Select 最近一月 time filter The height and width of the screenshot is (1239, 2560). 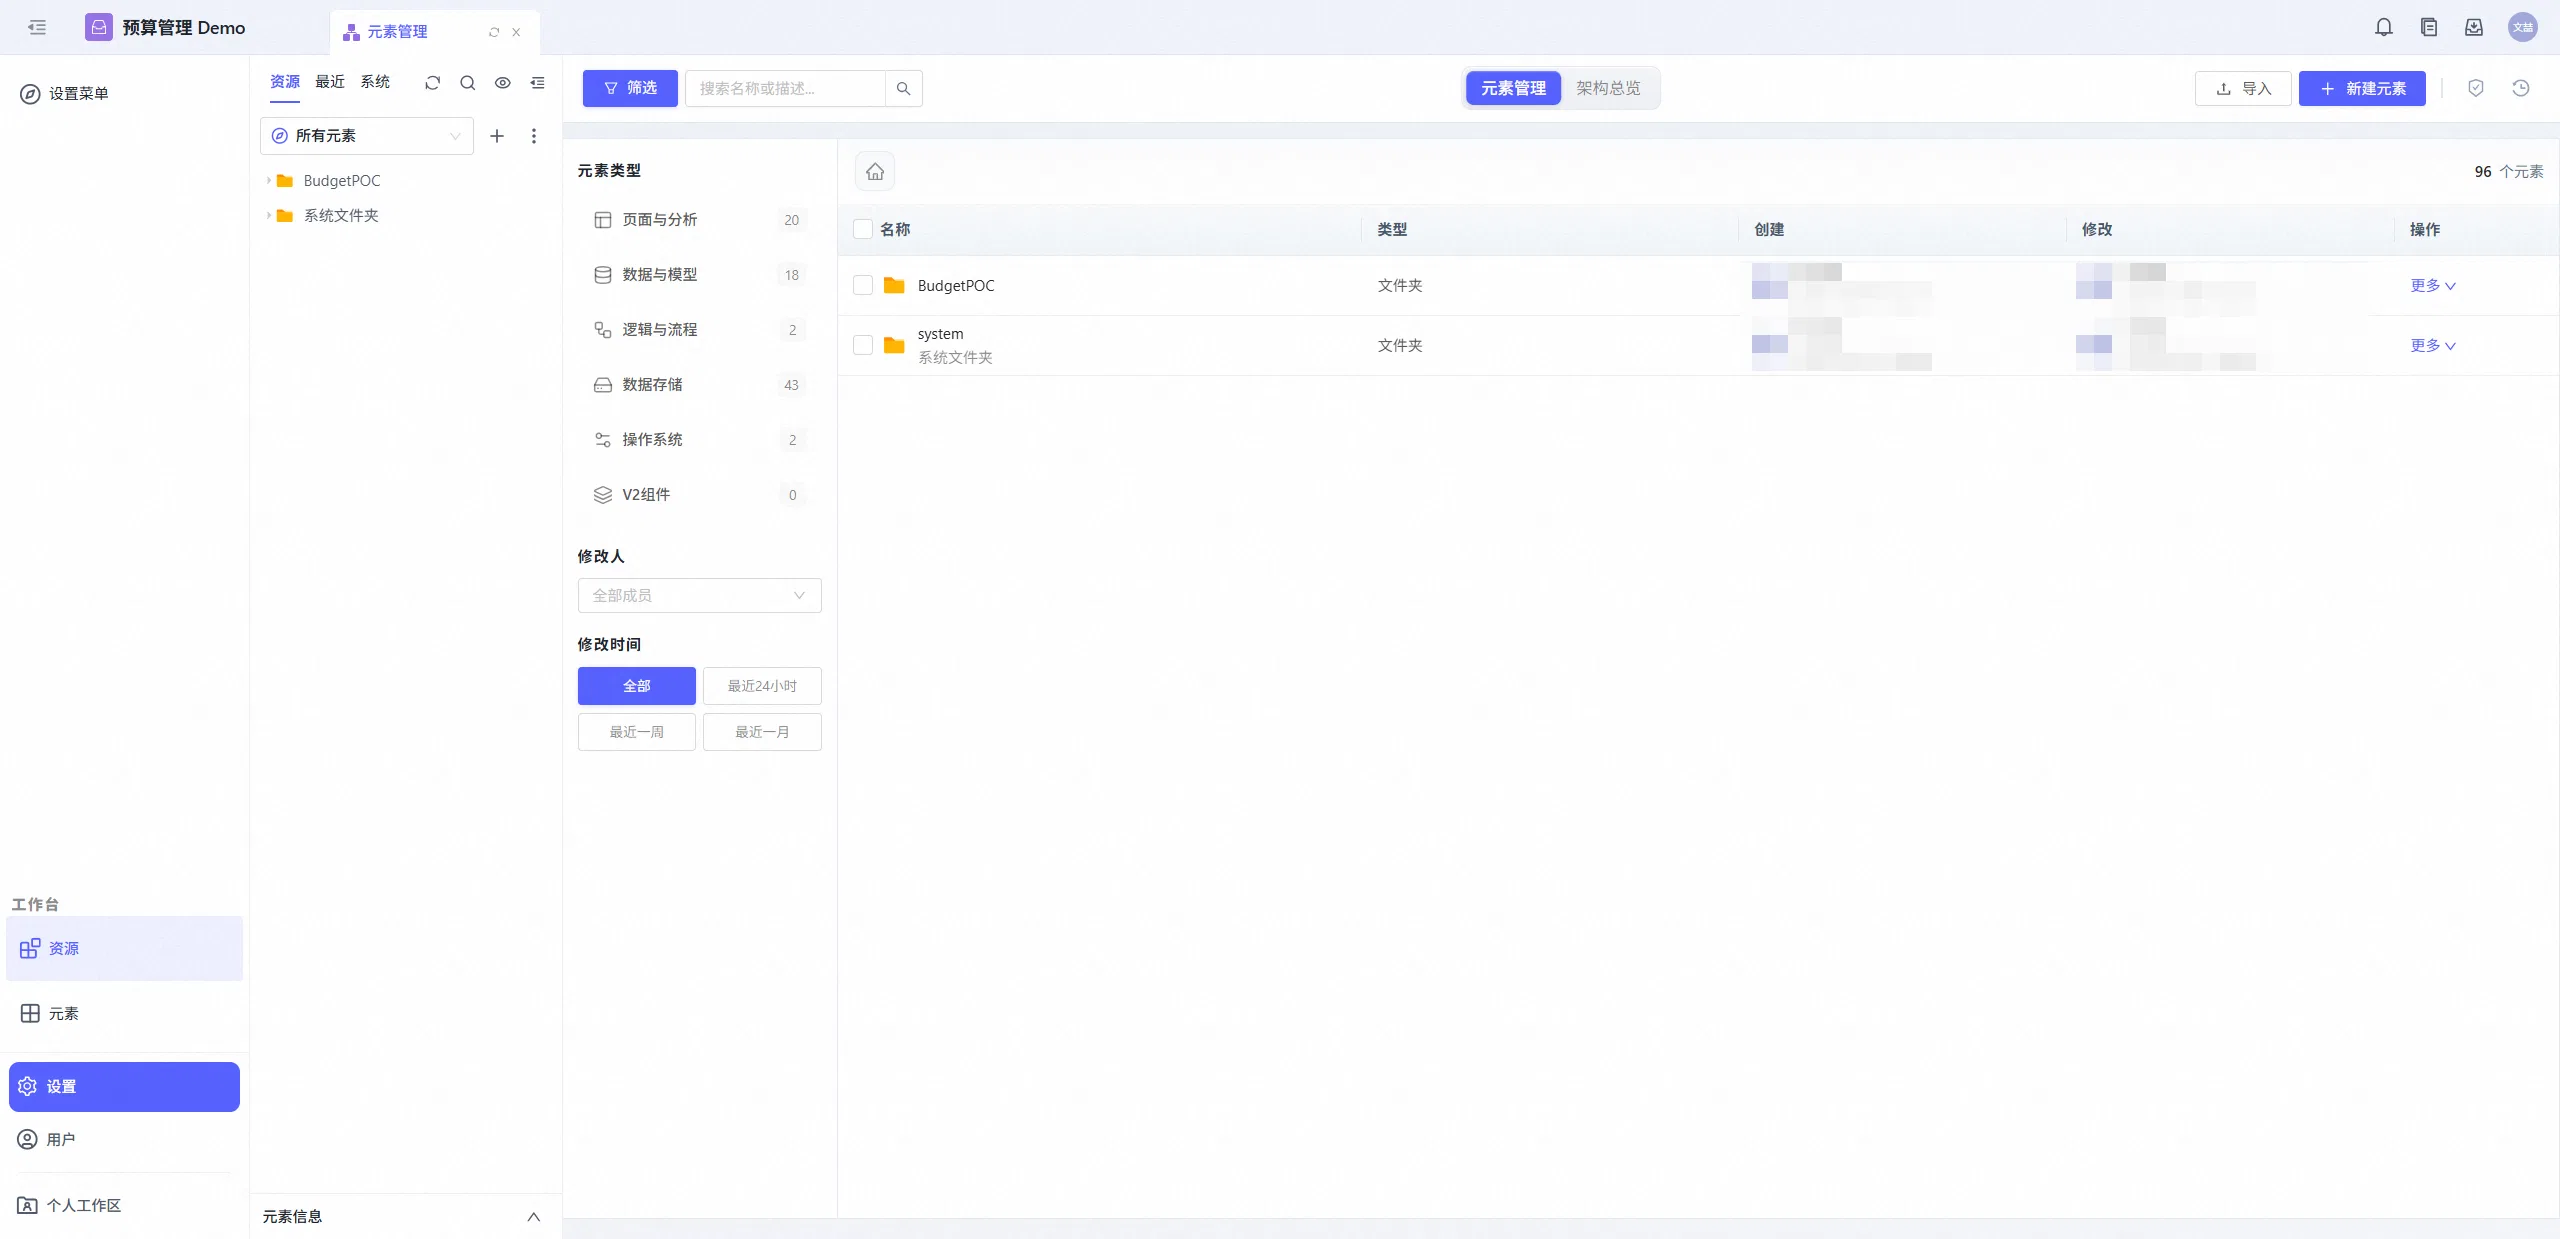pos(762,732)
